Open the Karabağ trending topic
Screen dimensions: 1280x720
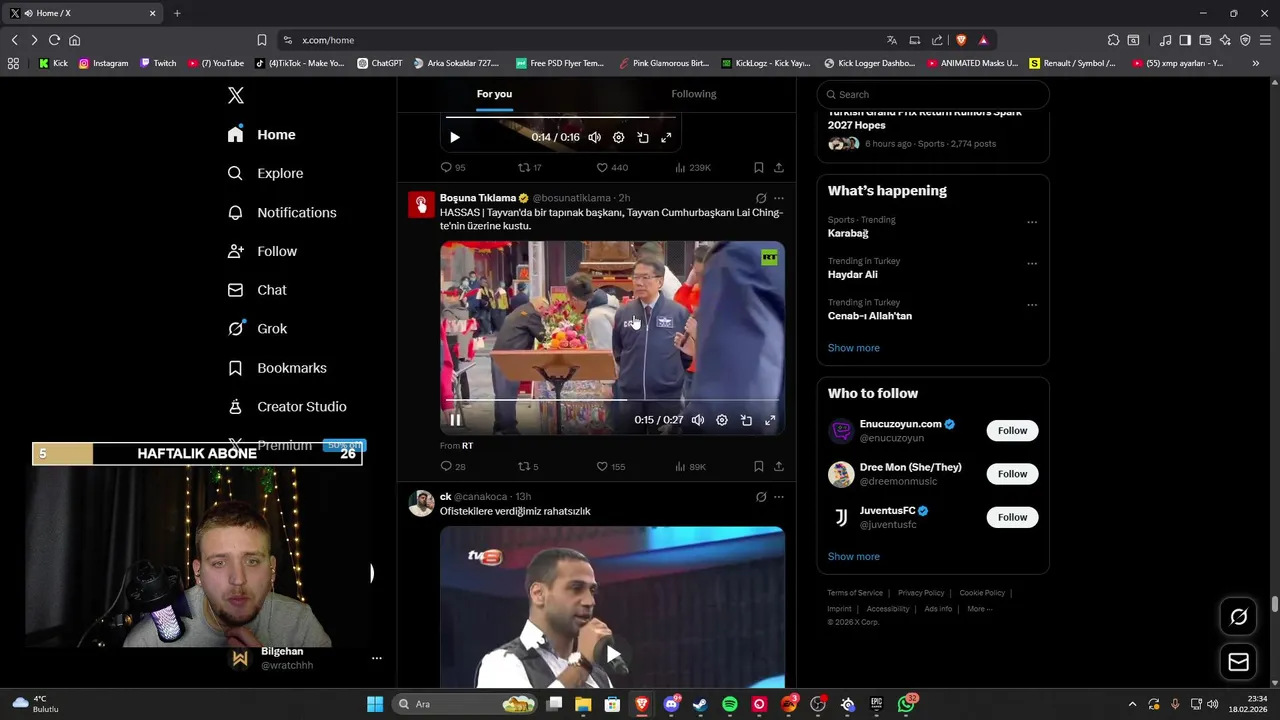[x=848, y=233]
